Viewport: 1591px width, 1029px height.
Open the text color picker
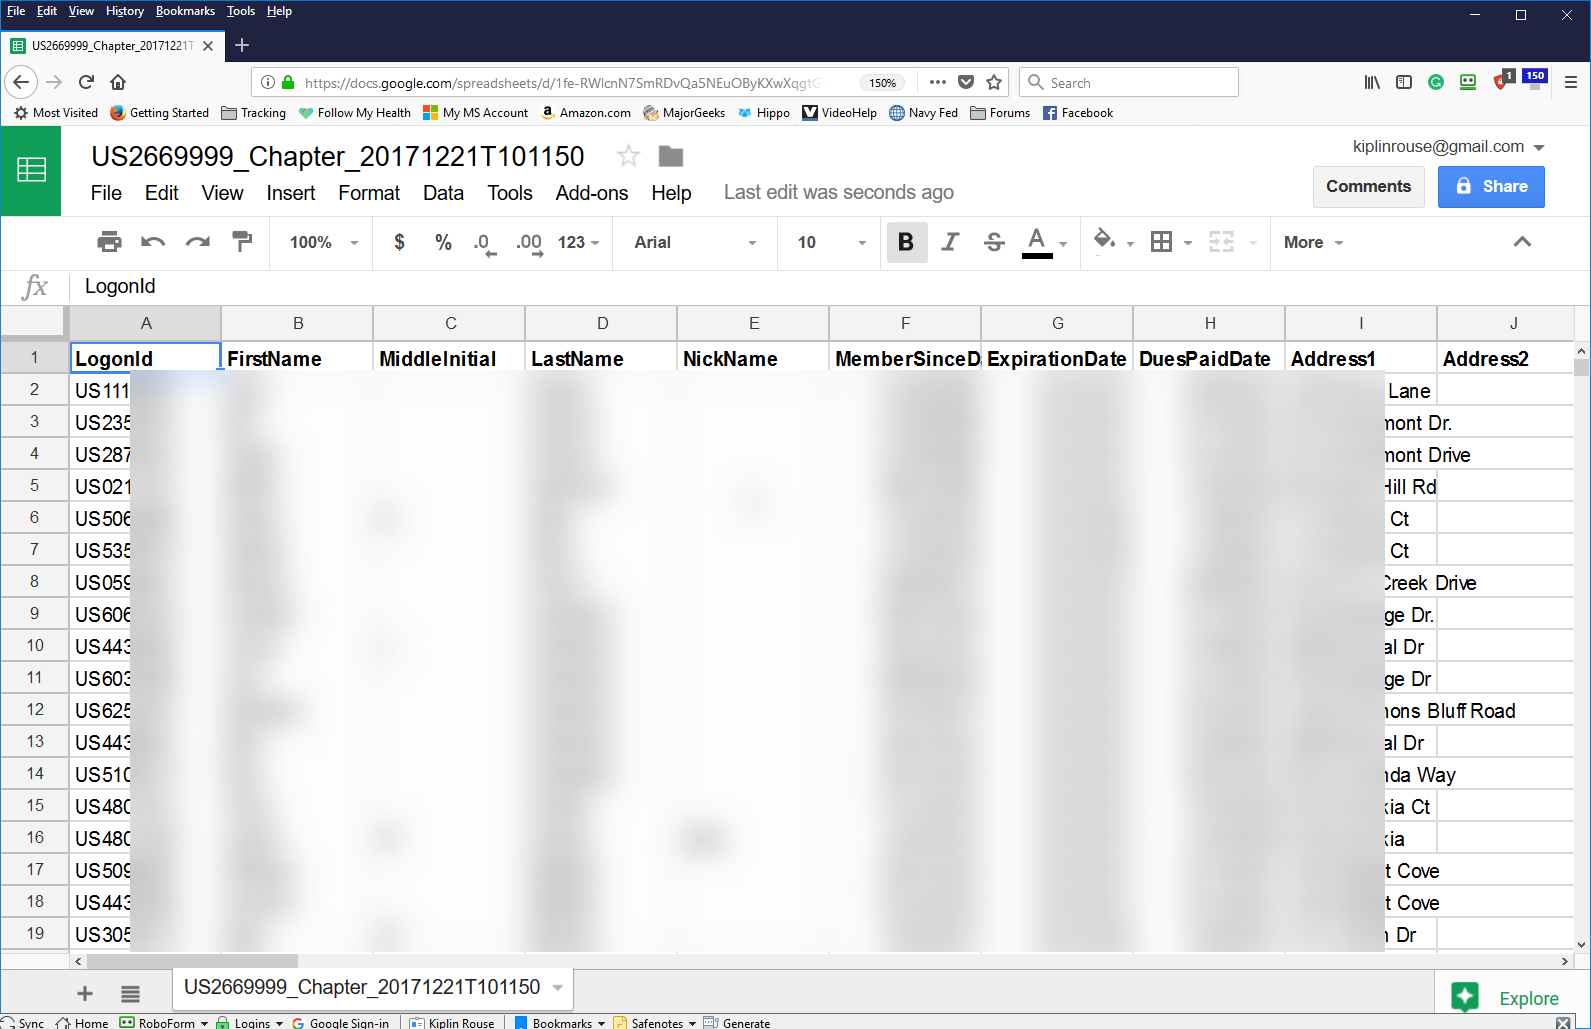pos(1037,242)
